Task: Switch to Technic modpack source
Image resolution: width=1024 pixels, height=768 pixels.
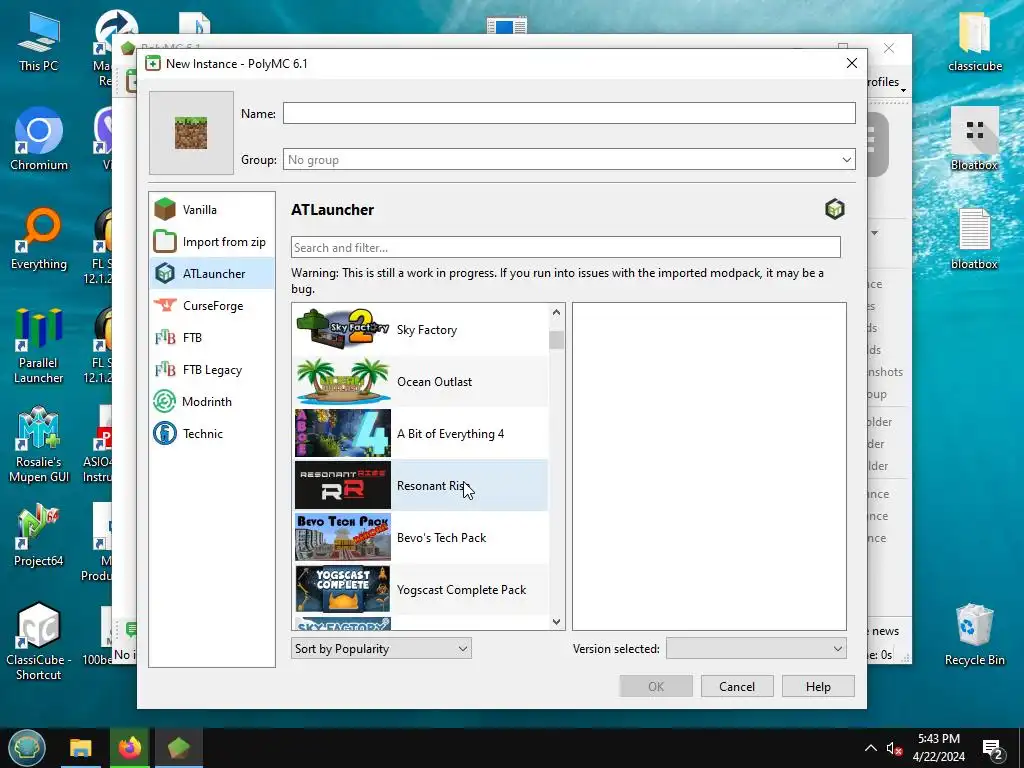Action: click(212, 434)
